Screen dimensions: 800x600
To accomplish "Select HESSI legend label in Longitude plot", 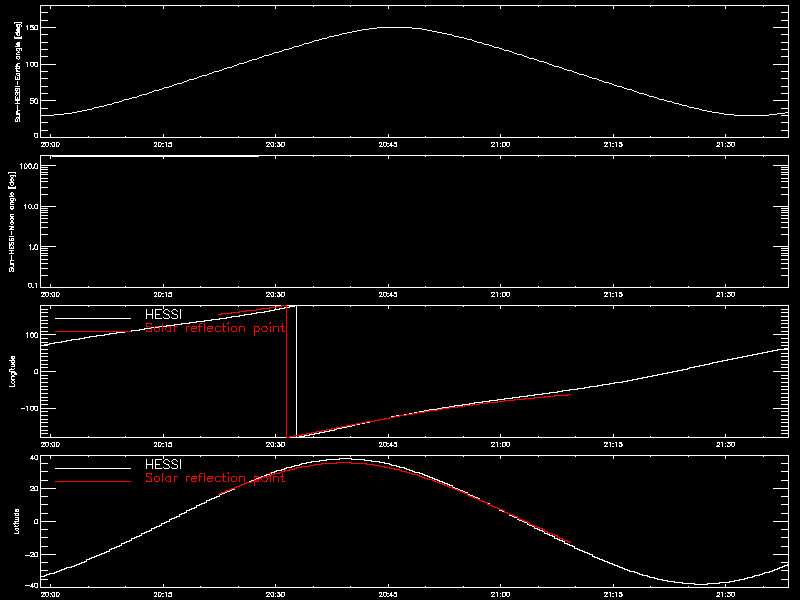I will click(x=163, y=314).
